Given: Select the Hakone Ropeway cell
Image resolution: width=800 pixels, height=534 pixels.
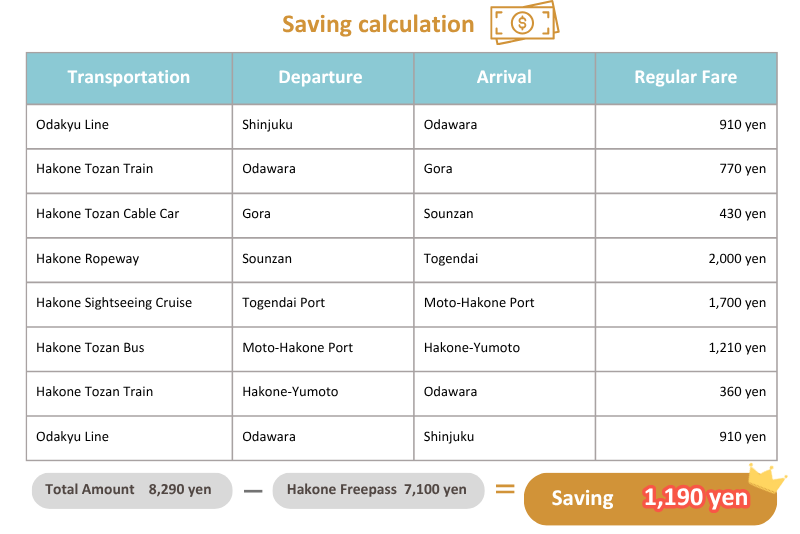Looking at the screenshot, I should click(x=129, y=259).
